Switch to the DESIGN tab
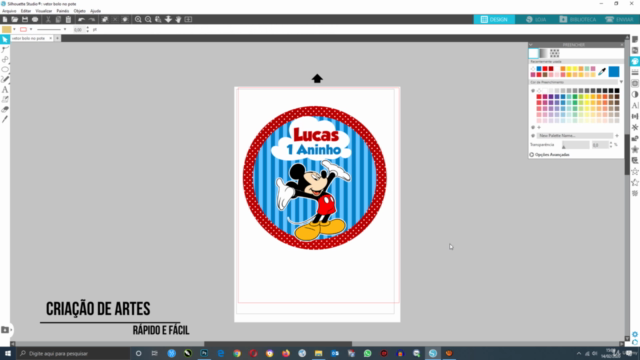Screen dimensions: 640x360 pos(494,19)
